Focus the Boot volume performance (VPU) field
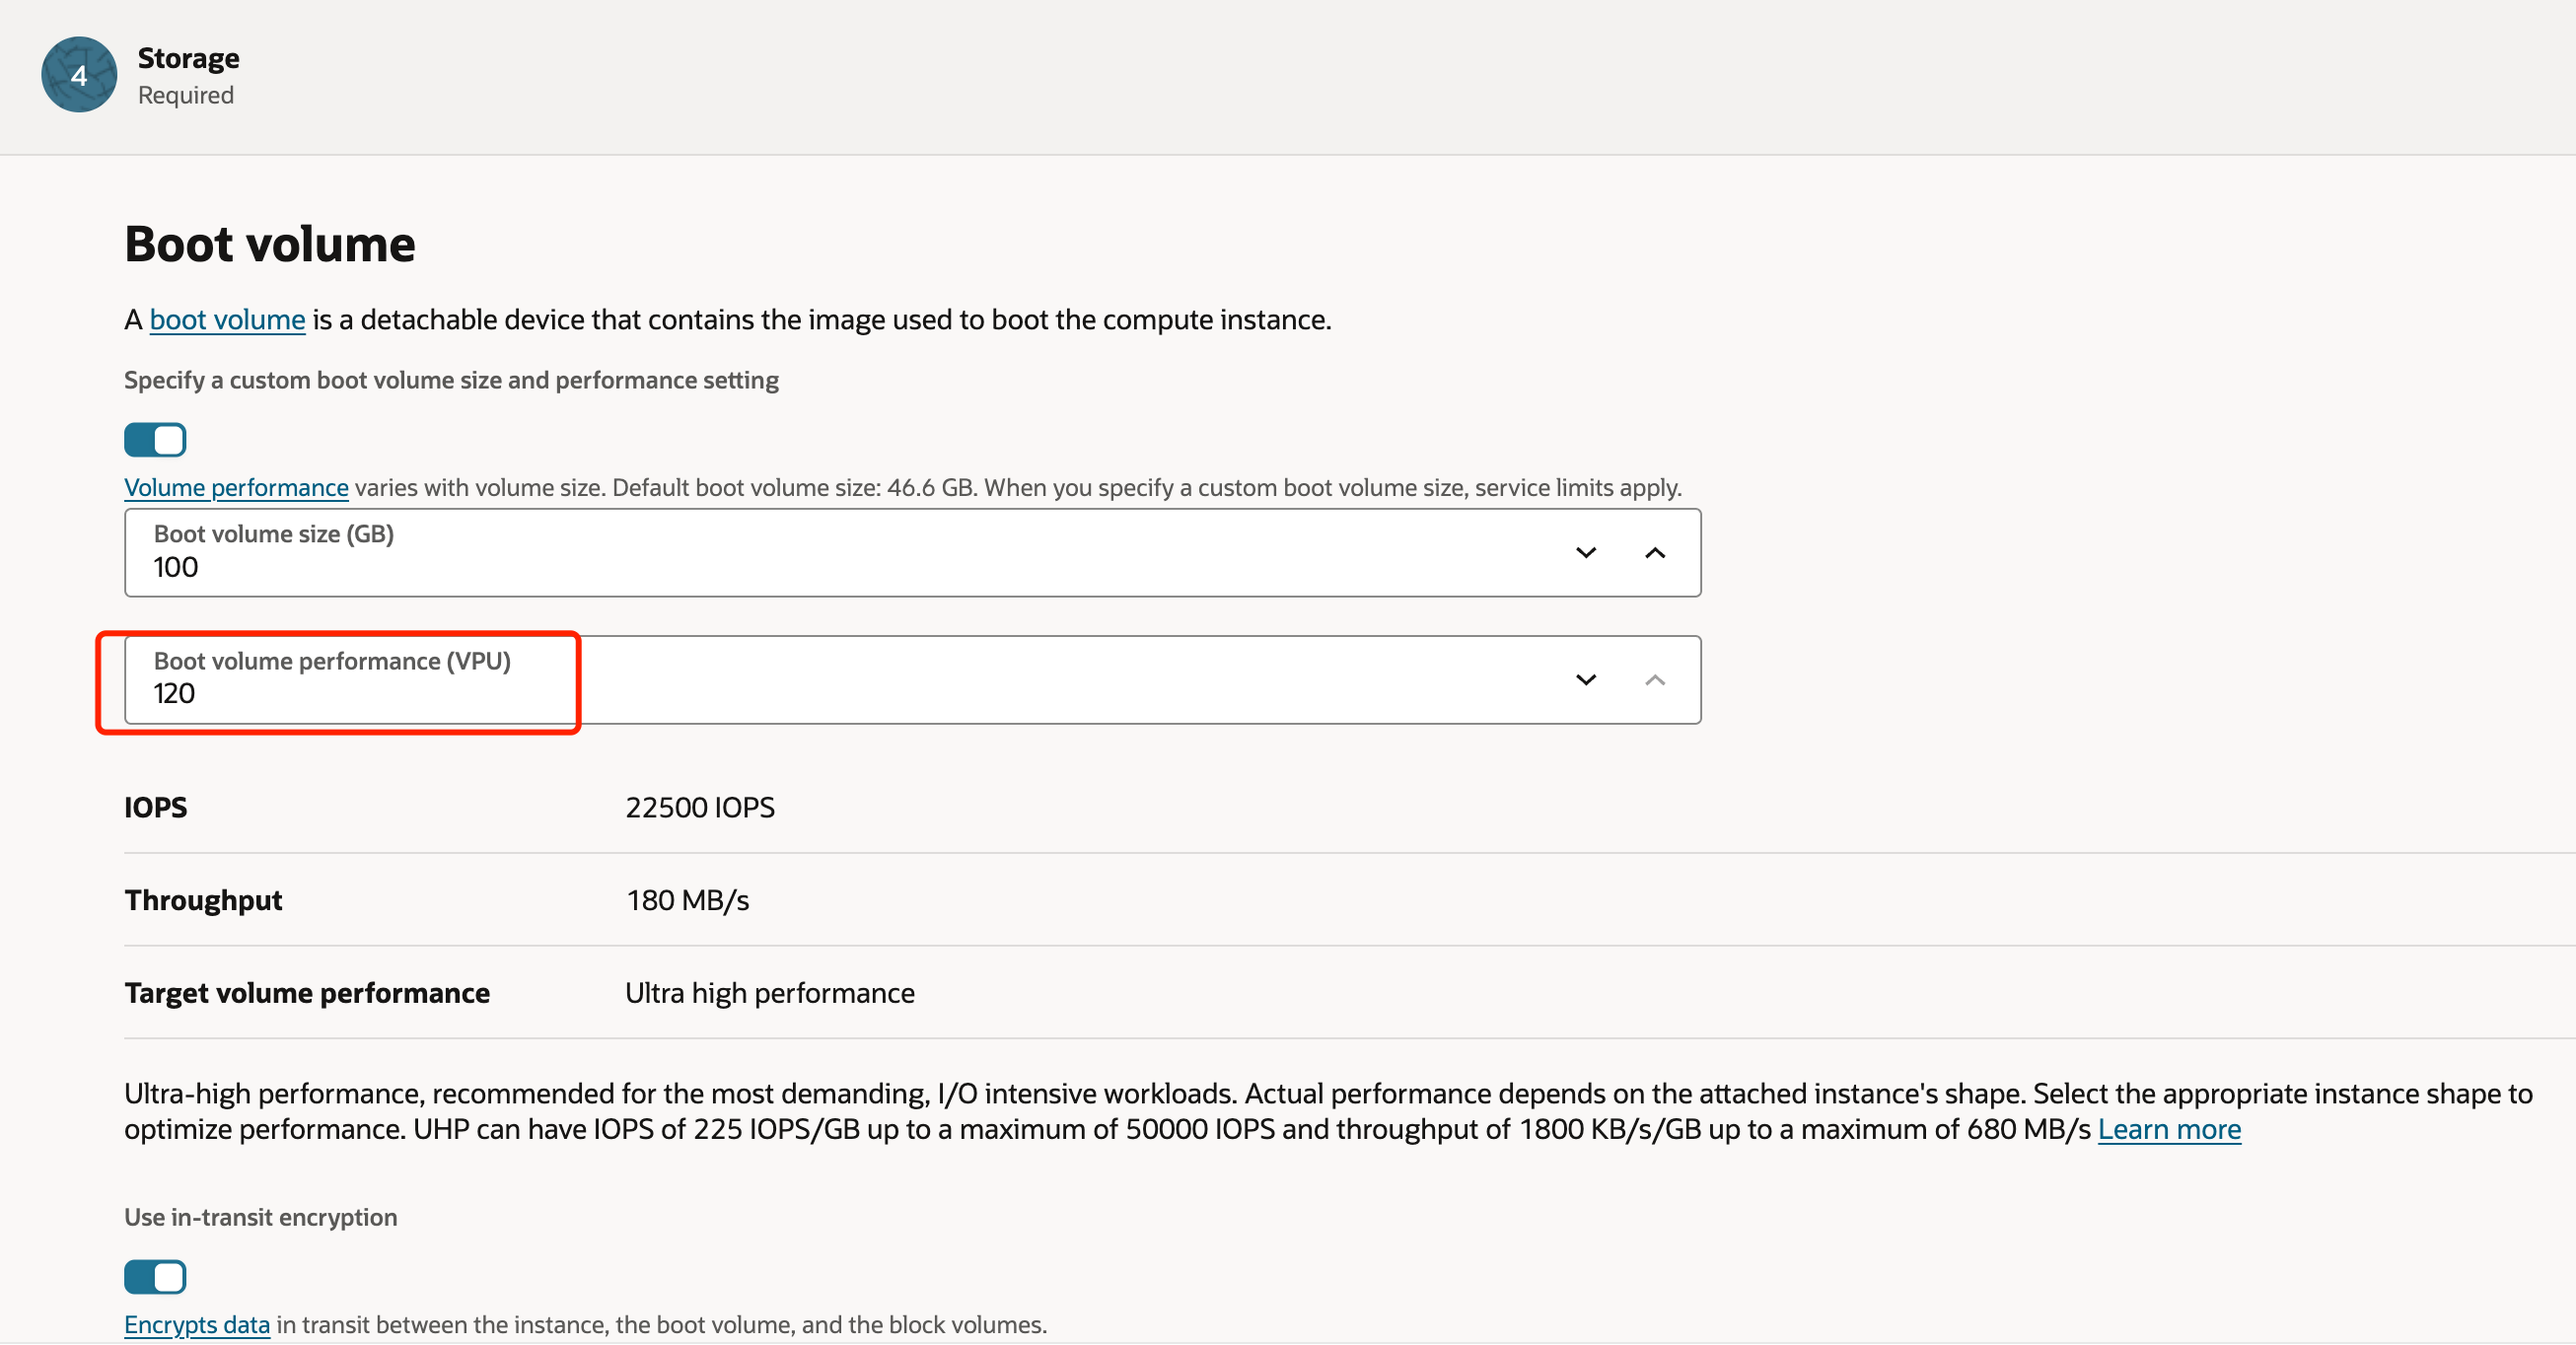Screen dimensions: 2576x1345 pos(912,680)
